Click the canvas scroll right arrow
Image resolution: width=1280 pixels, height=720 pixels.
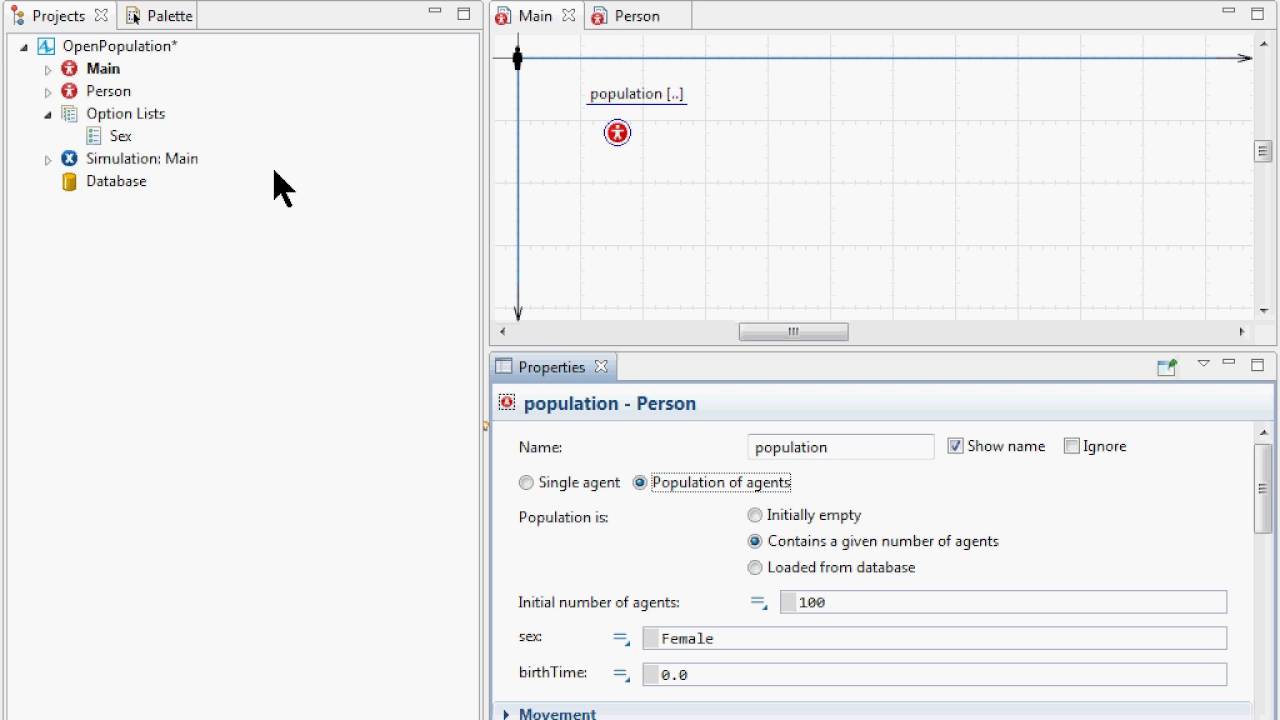pos(1242,332)
